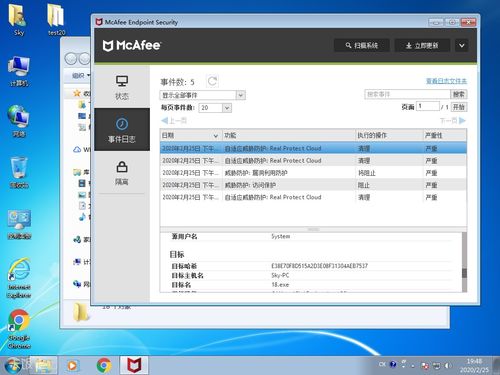Sort by 日期 date column header

point(191,135)
